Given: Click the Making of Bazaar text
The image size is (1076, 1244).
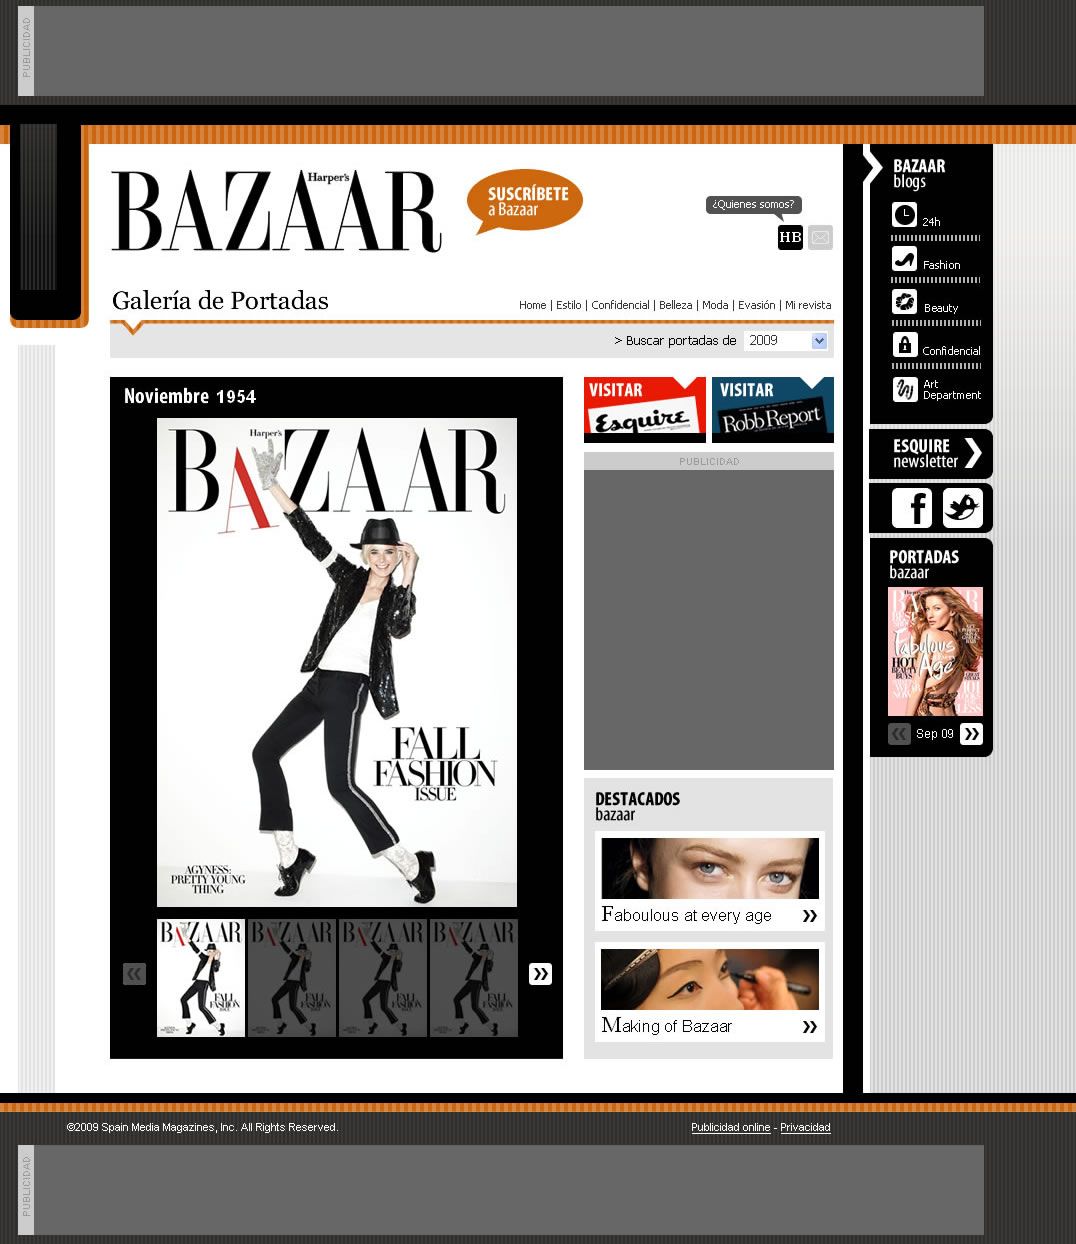Looking at the screenshot, I should 666,1026.
